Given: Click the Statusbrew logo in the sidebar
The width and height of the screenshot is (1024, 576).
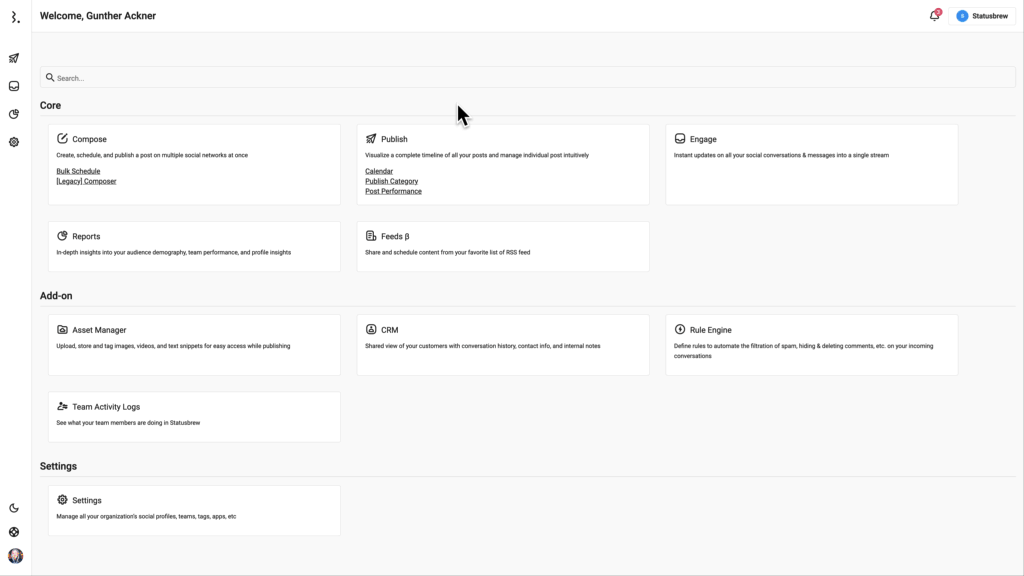Looking at the screenshot, I should coord(14,17).
